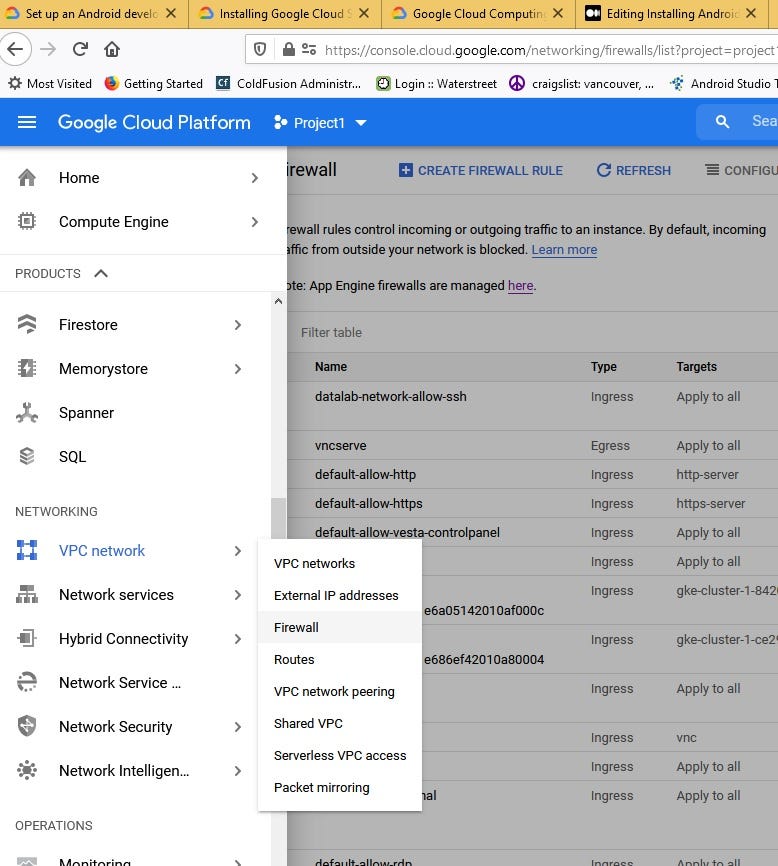Click the browser forward arrow

tap(48, 50)
